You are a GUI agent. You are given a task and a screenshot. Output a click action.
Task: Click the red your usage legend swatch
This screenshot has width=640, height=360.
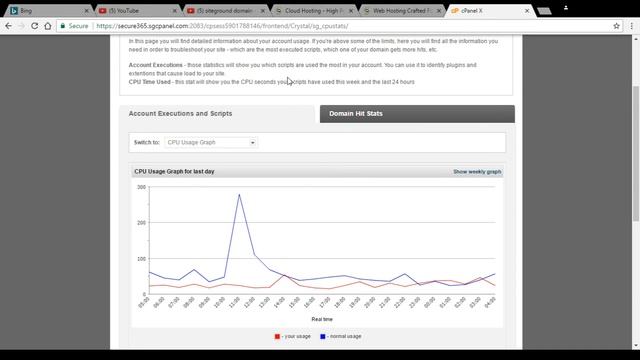coord(277,336)
